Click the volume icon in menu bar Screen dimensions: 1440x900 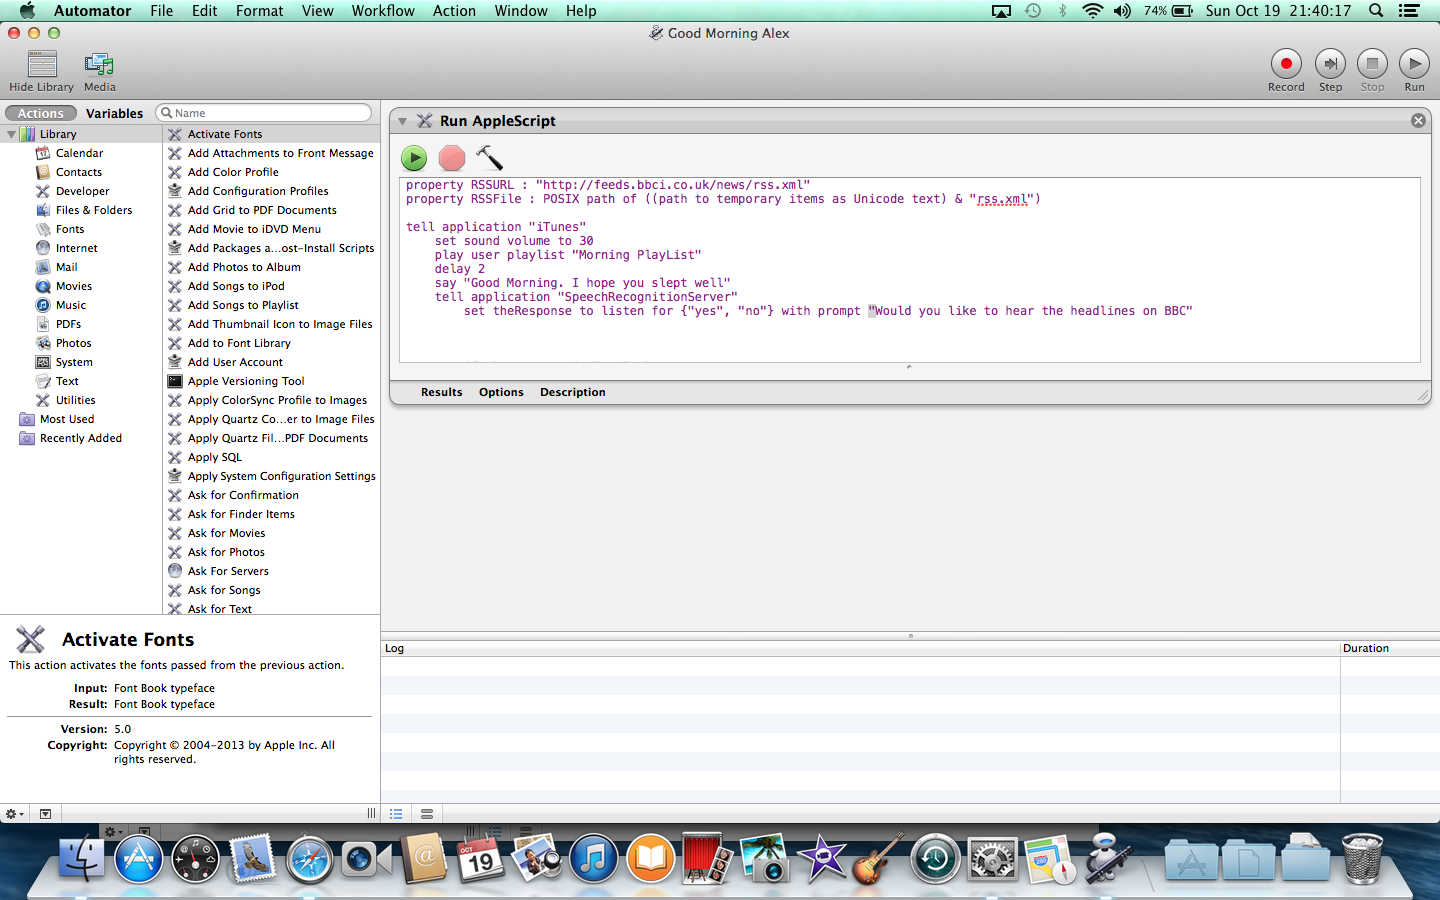(x=1123, y=11)
